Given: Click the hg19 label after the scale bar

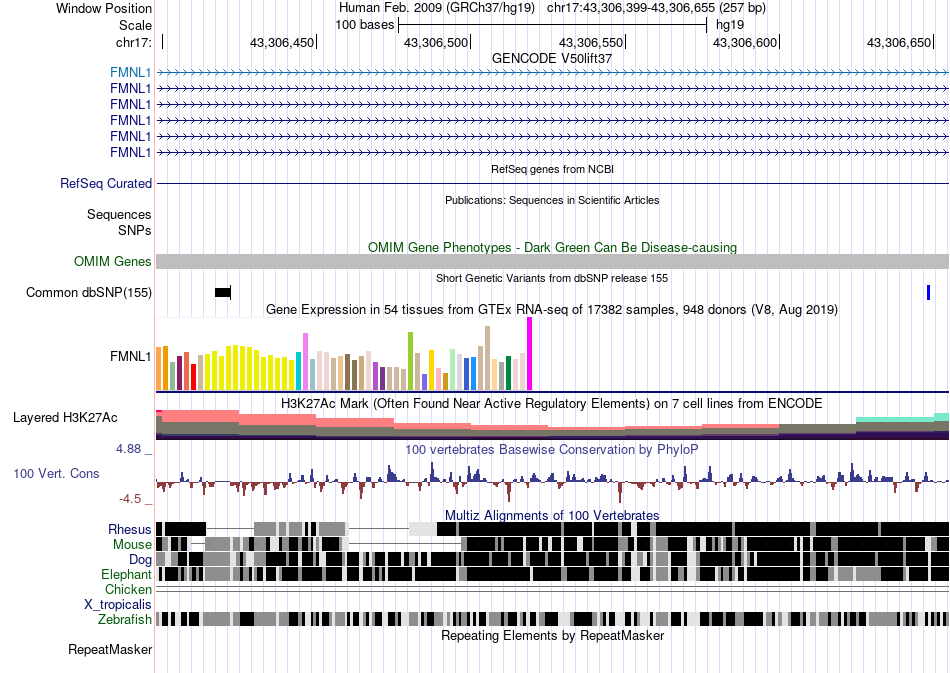Looking at the screenshot, I should (x=729, y=25).
